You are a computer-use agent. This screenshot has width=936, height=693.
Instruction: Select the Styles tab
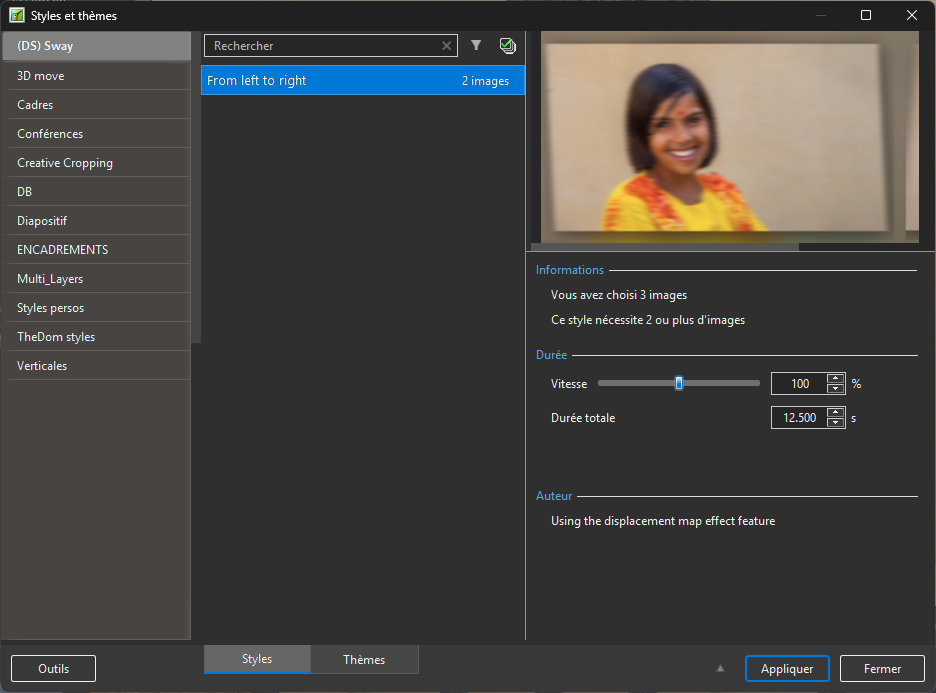coord(257,660)
